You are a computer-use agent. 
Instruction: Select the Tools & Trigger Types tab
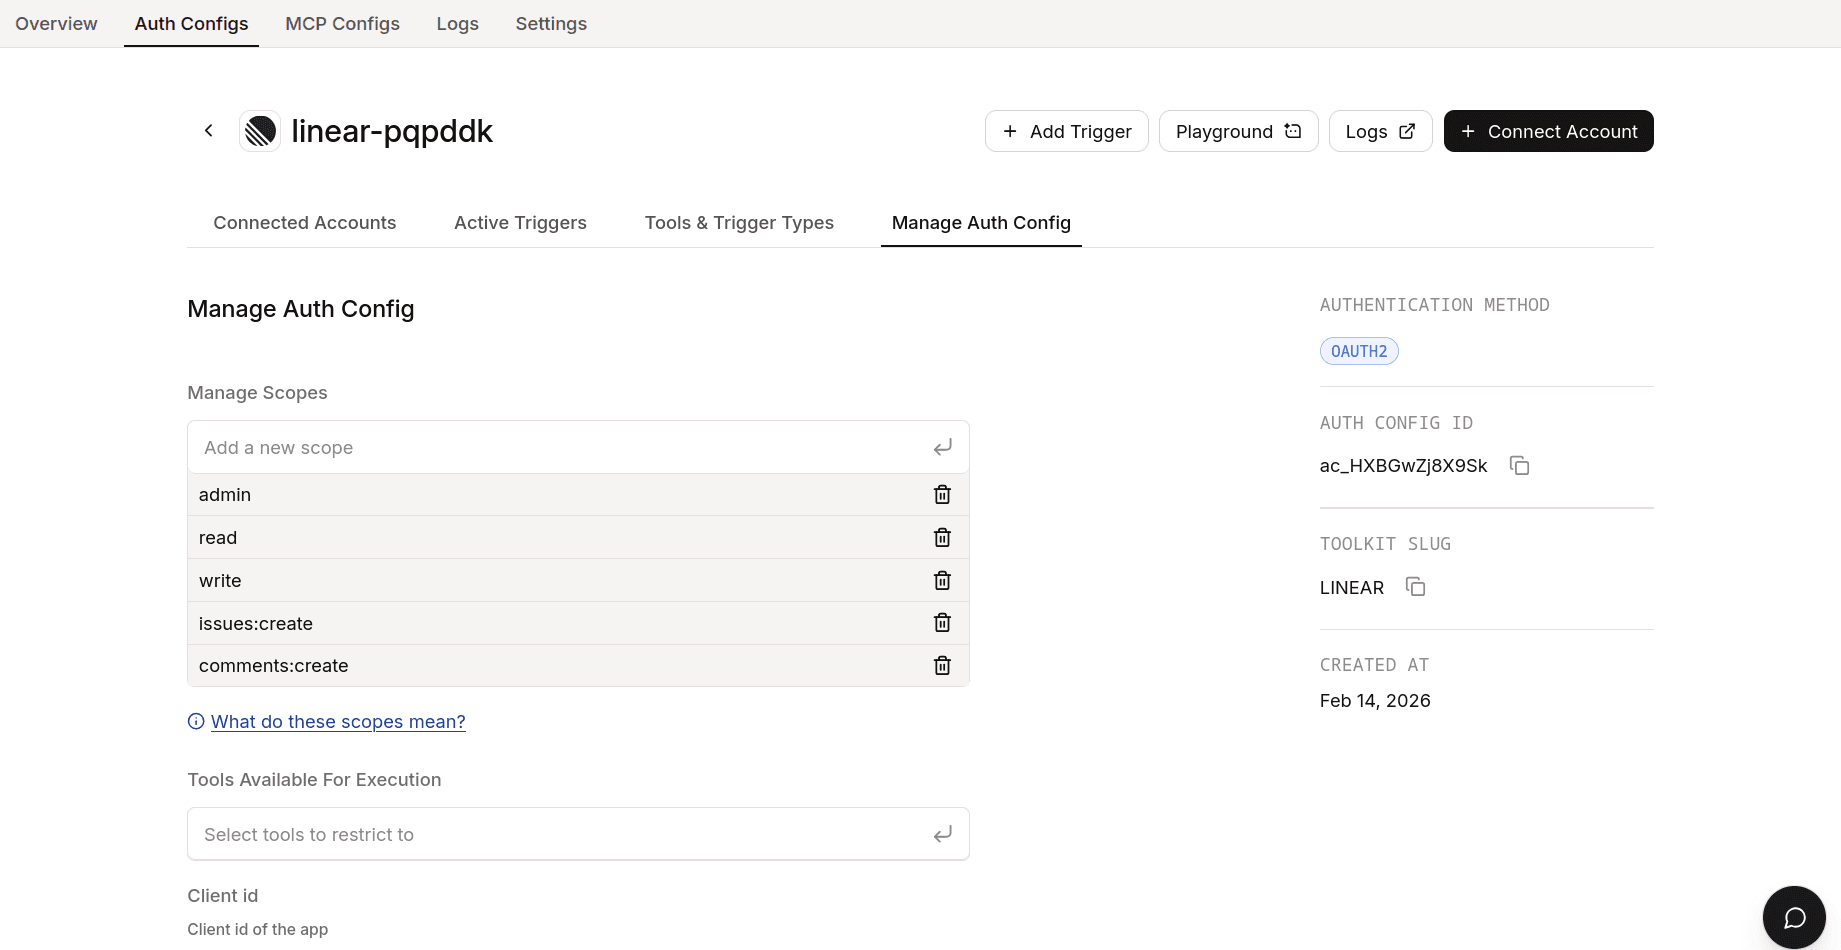739,223
